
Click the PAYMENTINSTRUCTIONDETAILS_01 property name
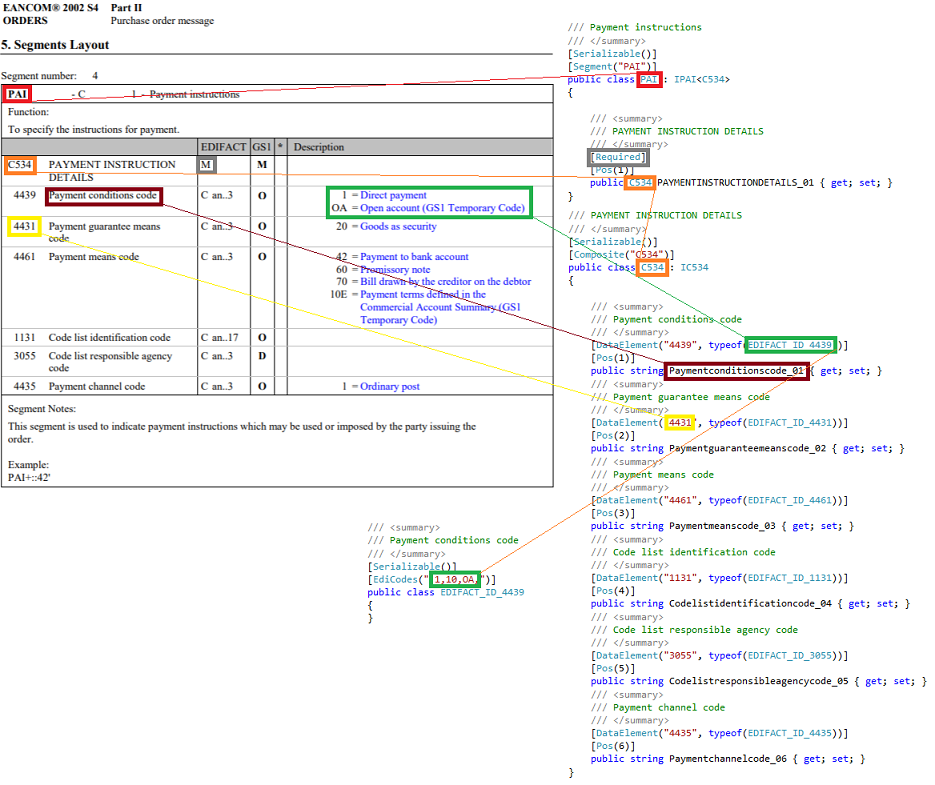coord(735,183)
